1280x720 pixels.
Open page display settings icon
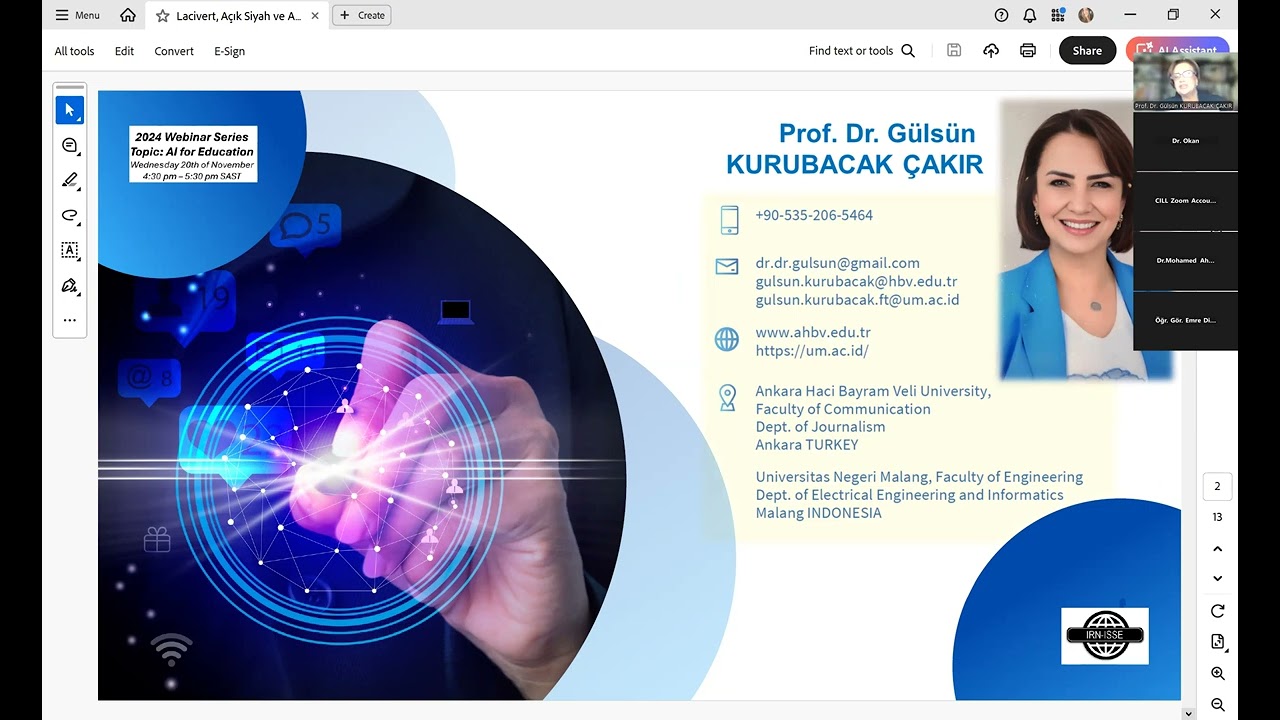coord(1217,641)
